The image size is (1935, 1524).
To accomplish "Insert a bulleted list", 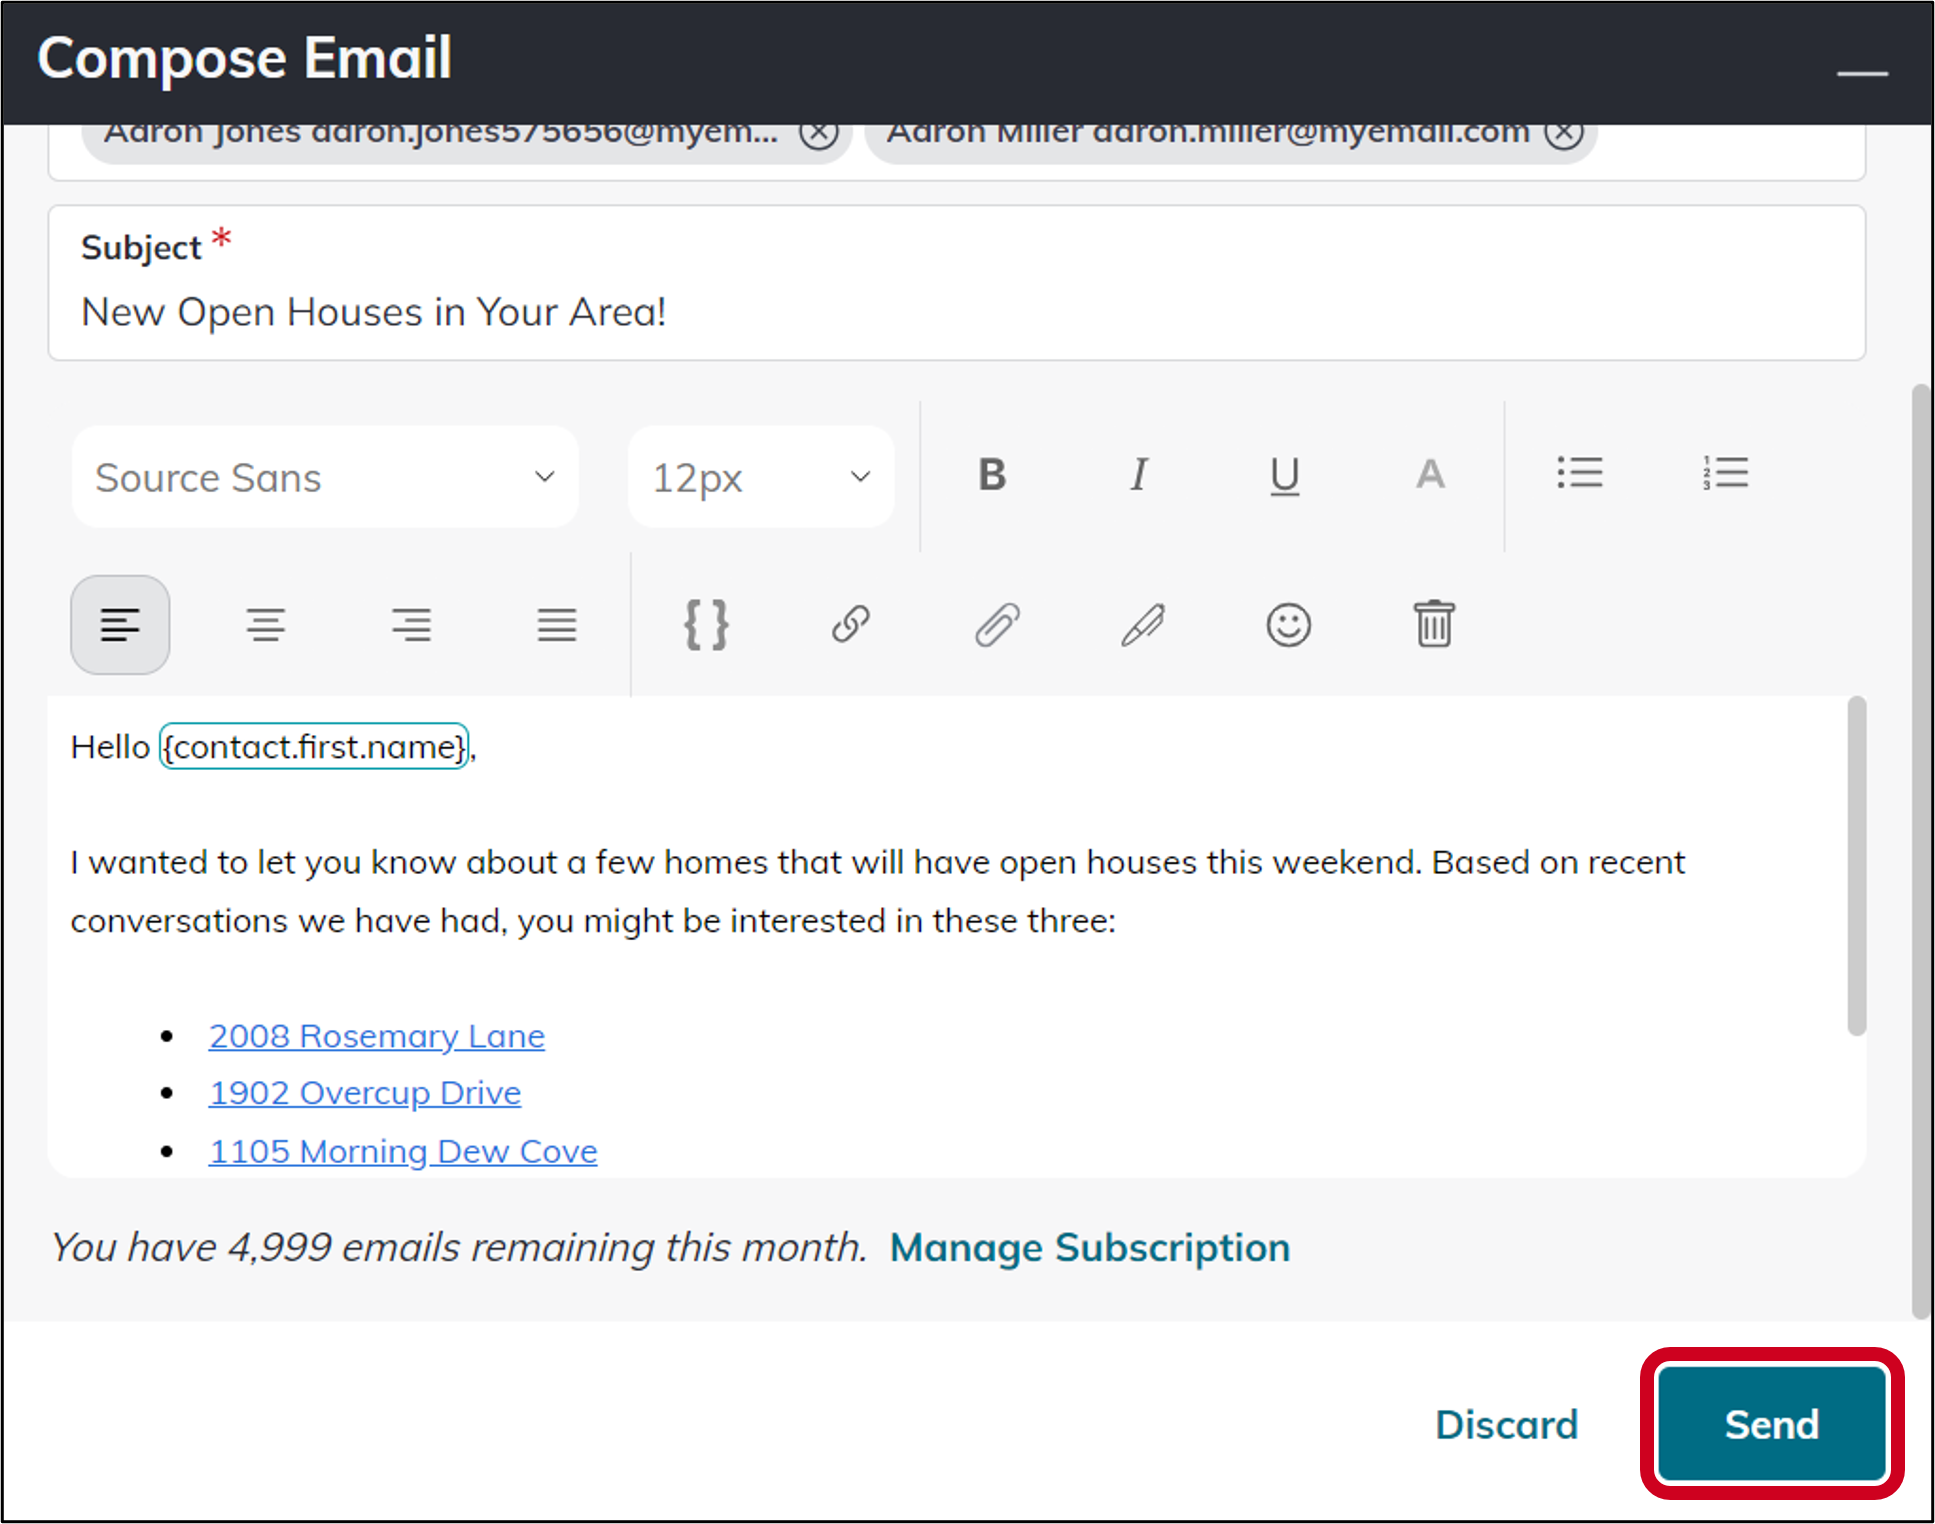I will [x=1579, y=473].
